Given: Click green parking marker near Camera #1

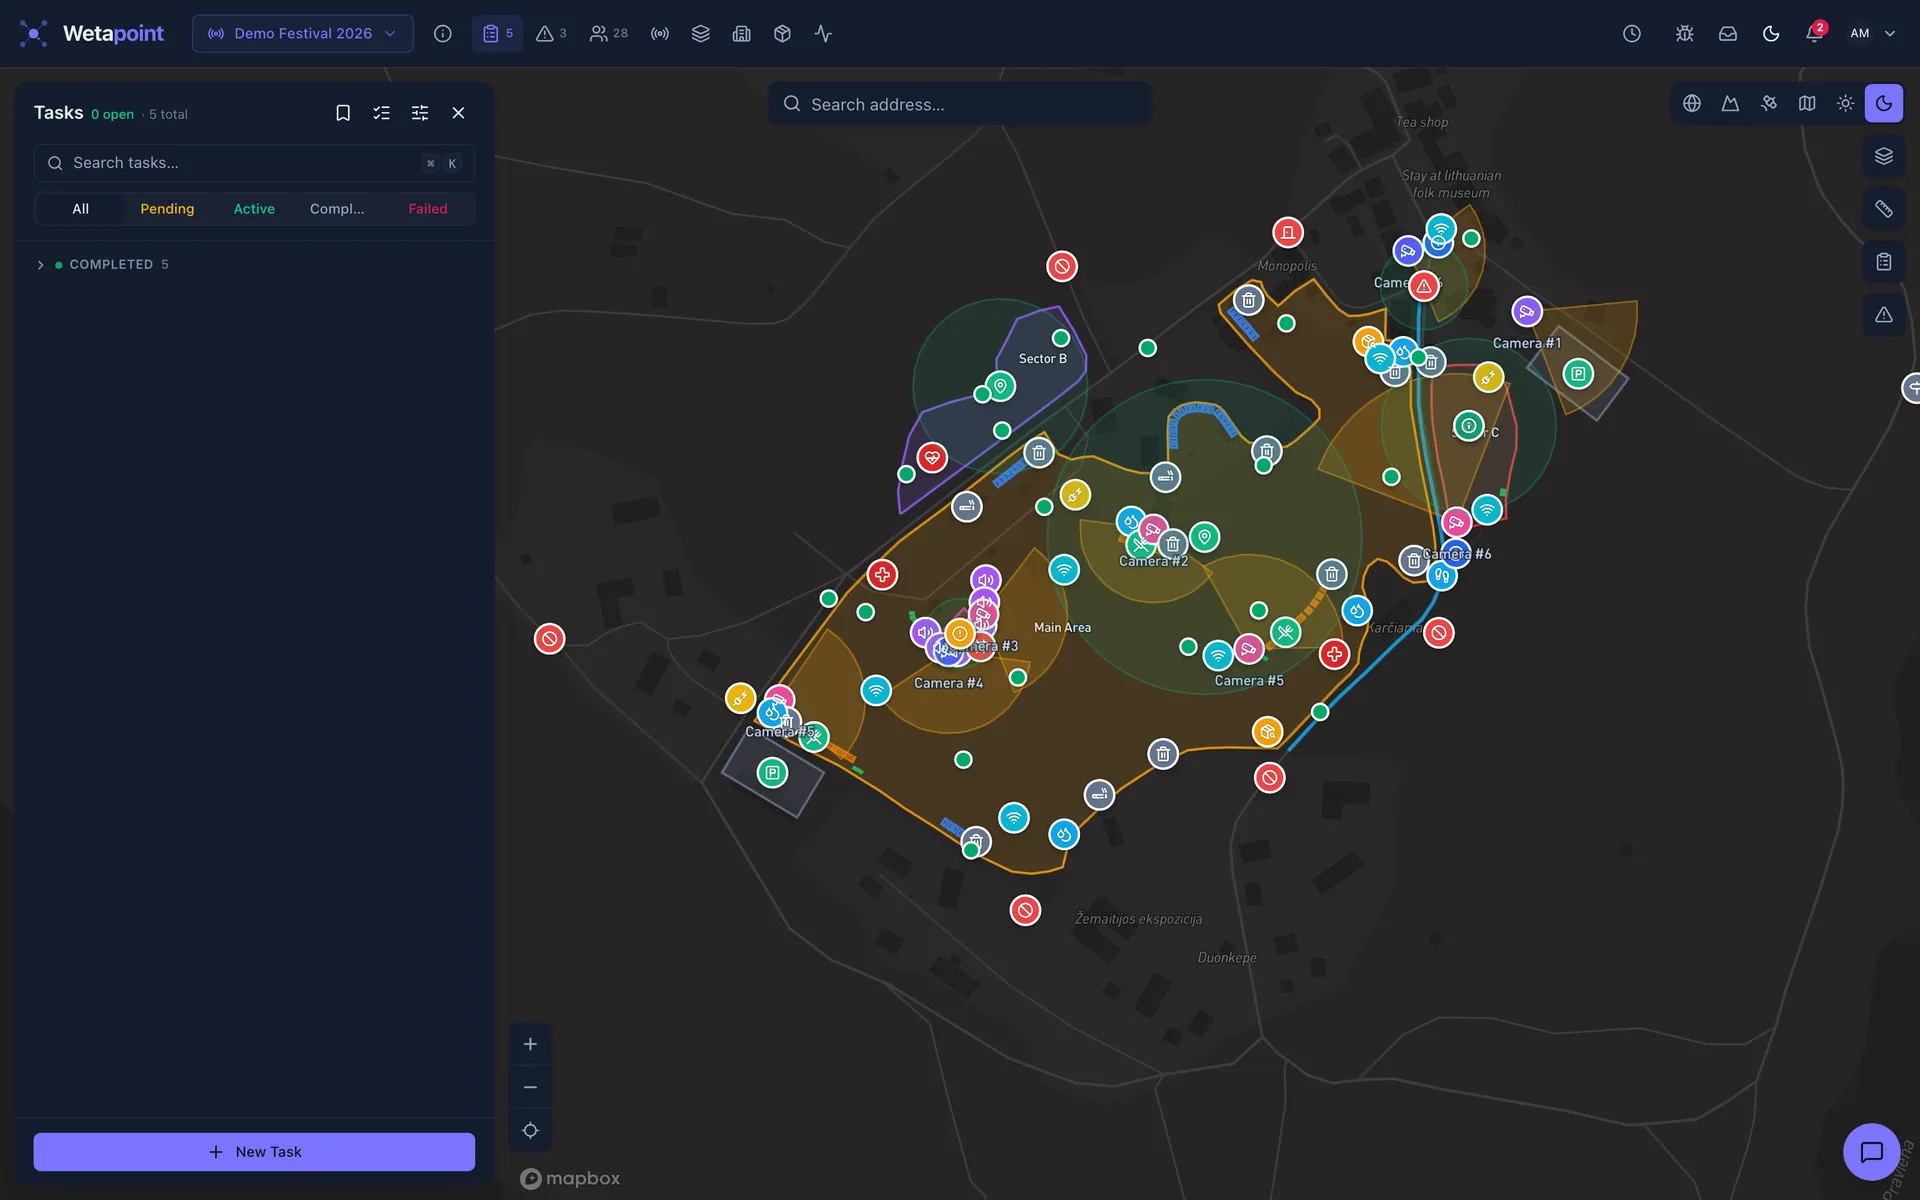Looking at the screenshot, I should [1578, 374].
